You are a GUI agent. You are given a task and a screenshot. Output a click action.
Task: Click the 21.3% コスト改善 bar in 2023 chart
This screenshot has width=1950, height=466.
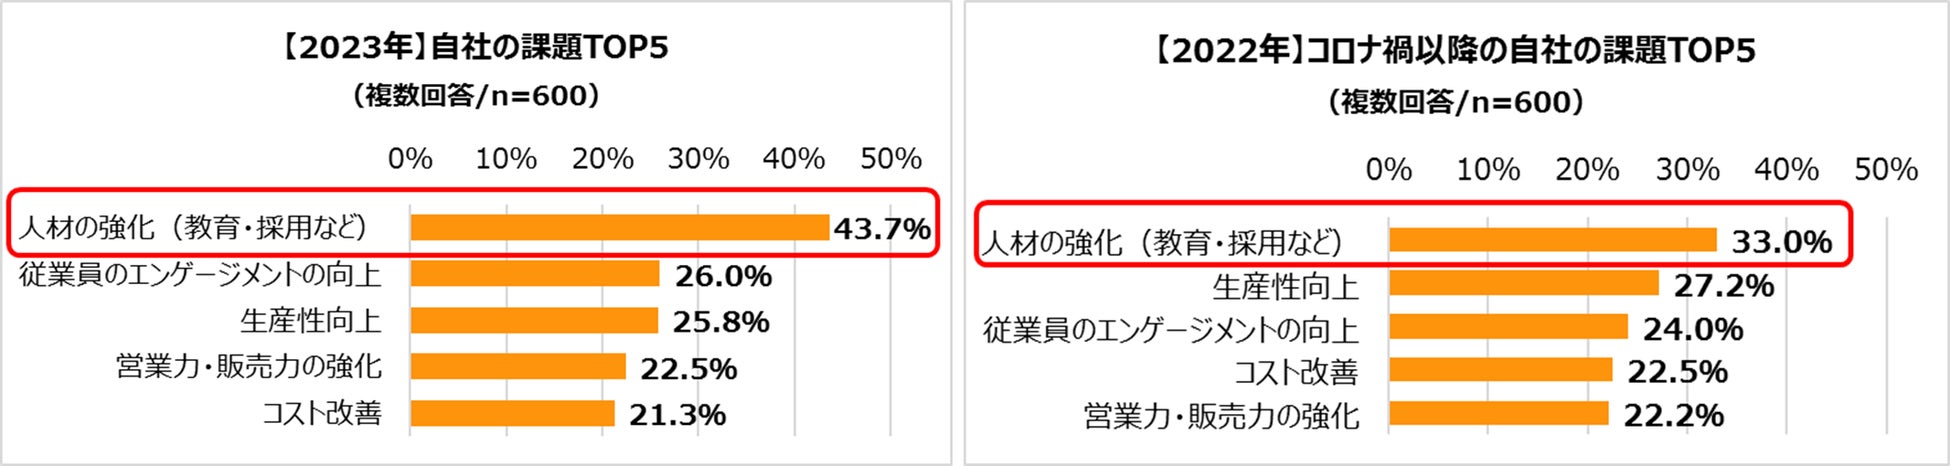tap(512, 413)
